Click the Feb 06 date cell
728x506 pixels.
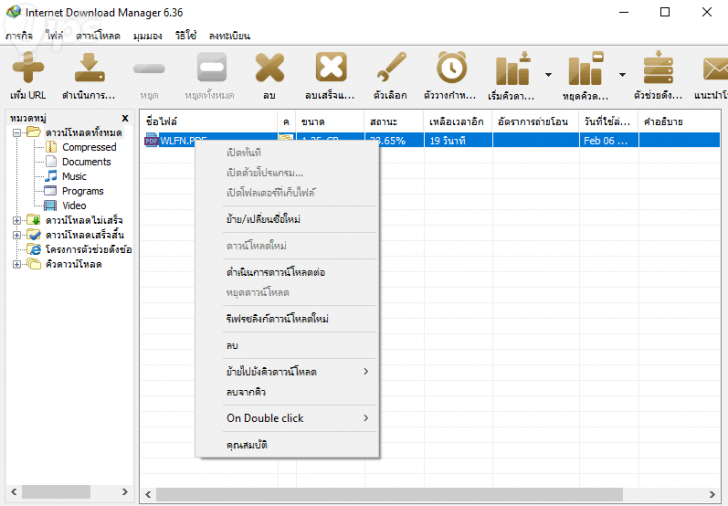pyautogui.click(x=609, y=141)
